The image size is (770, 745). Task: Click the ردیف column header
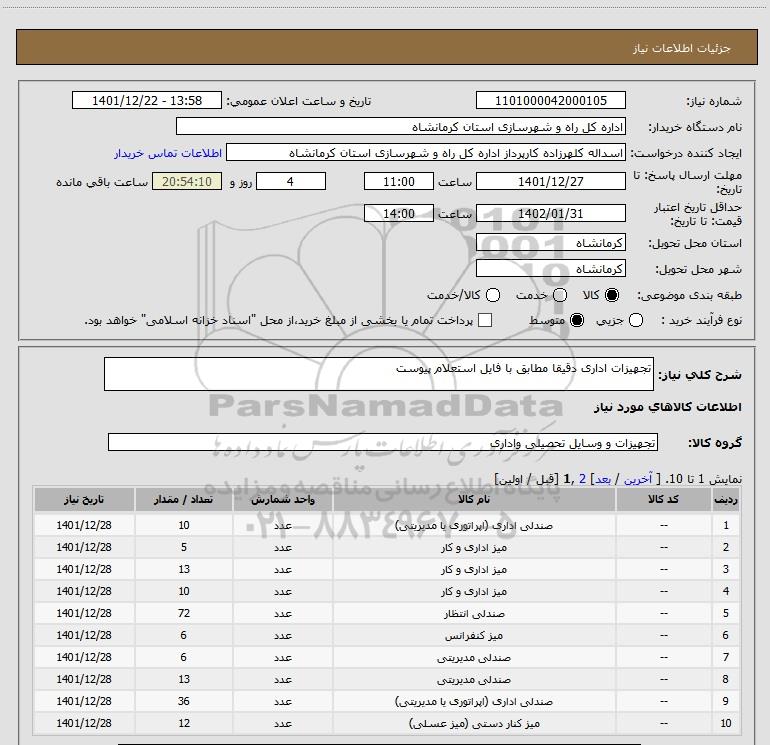(726, 499)
